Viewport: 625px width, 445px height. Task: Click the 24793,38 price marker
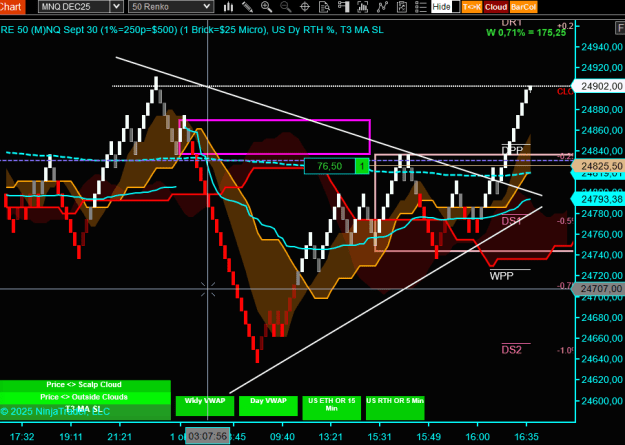pyautogui.click(x=599, y=198)
